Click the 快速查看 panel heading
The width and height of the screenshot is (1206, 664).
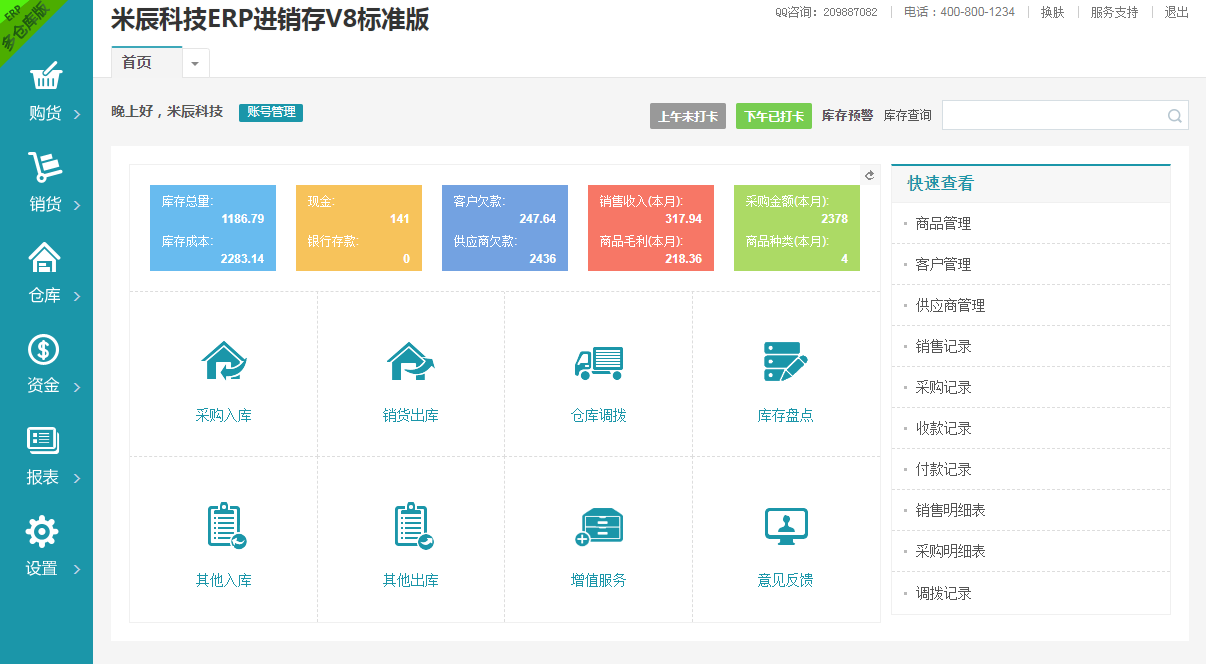coord(940,184)
